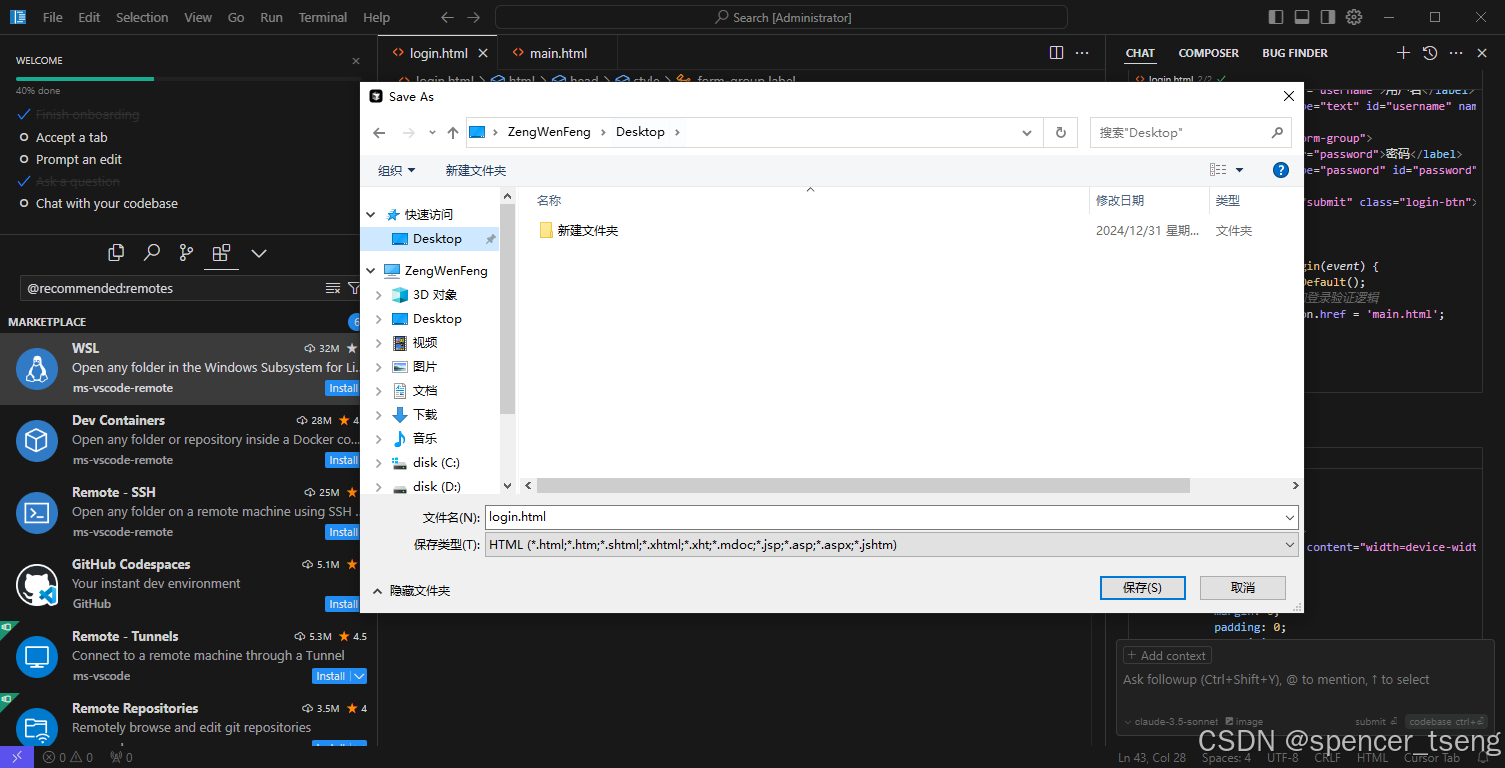Clear the extensions search results icon
This screenshot has height=768, width=1505.
[333, 288]
